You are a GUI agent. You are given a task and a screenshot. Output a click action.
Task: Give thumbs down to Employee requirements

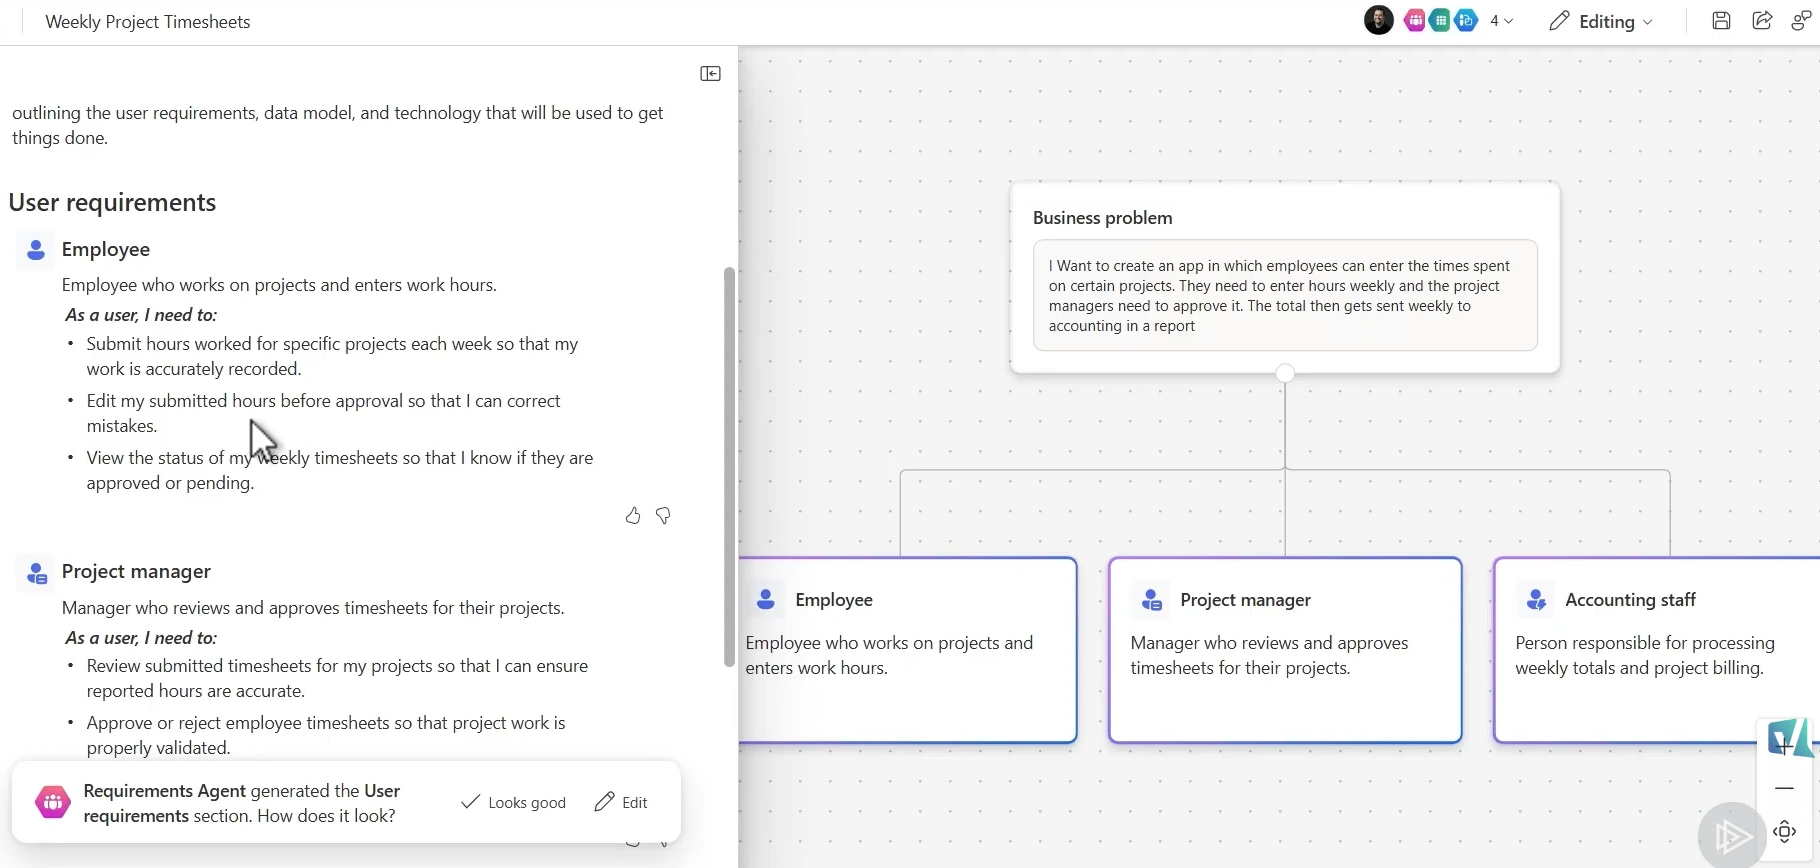coord(663,516)
